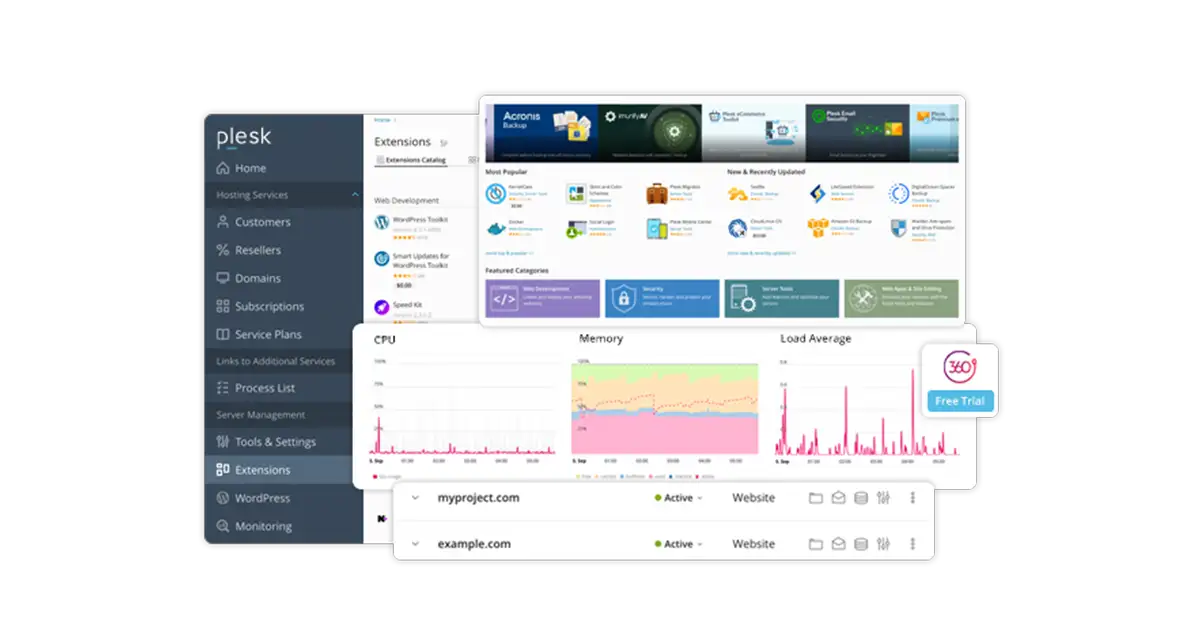Select Extensions in the sidebar menu
Viewport: 1200px width, 628px height.
point(262,470)
